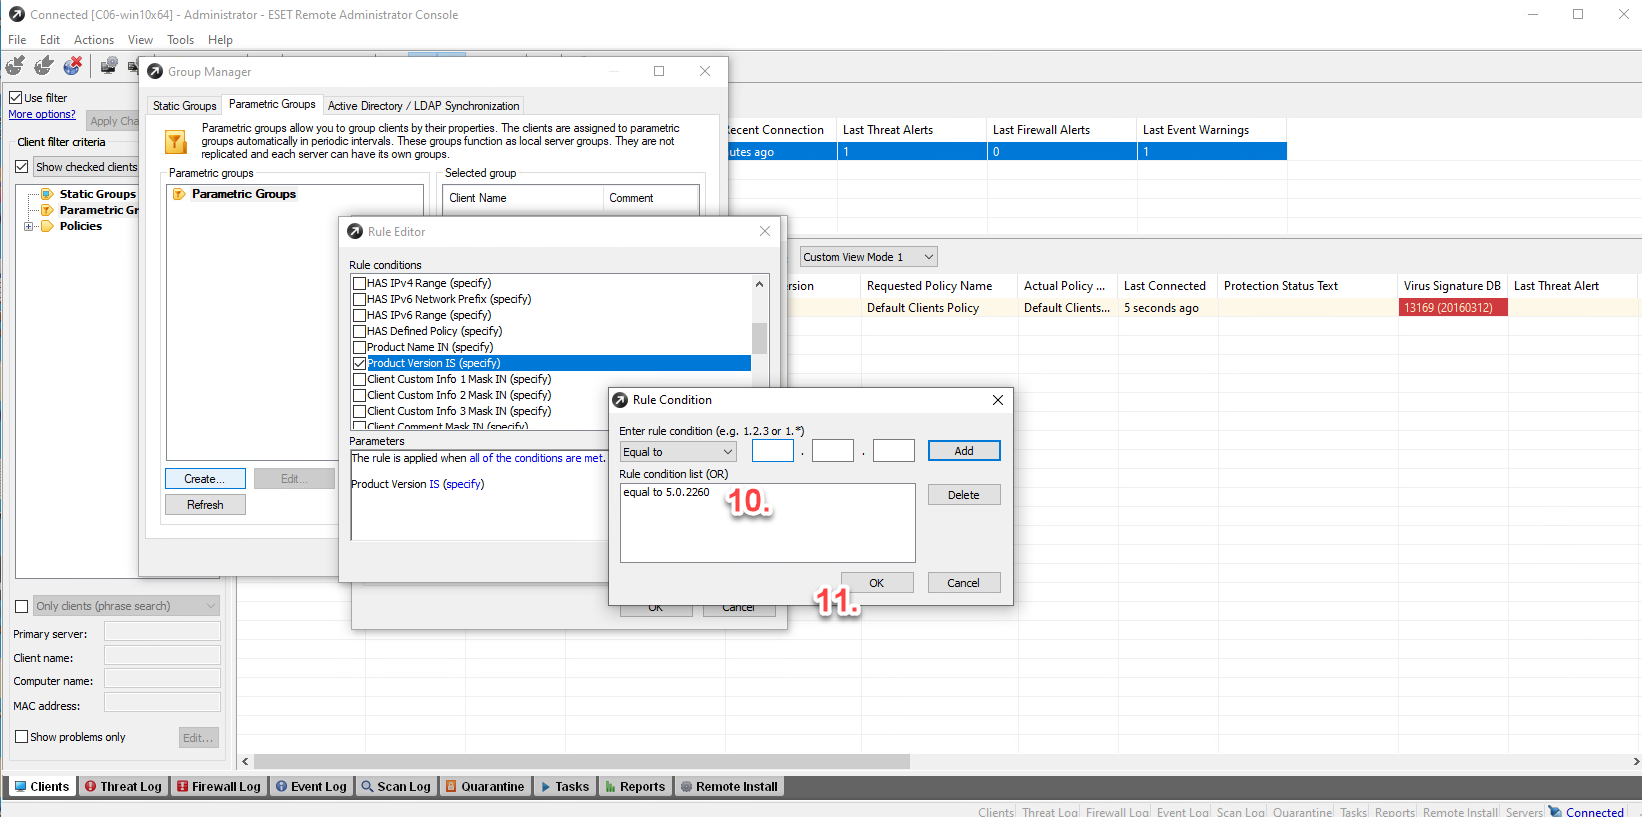The width and height of the screenshot is (1642, 817).
Task: Expand the Policies tree node
Action: tap(28, 226)
